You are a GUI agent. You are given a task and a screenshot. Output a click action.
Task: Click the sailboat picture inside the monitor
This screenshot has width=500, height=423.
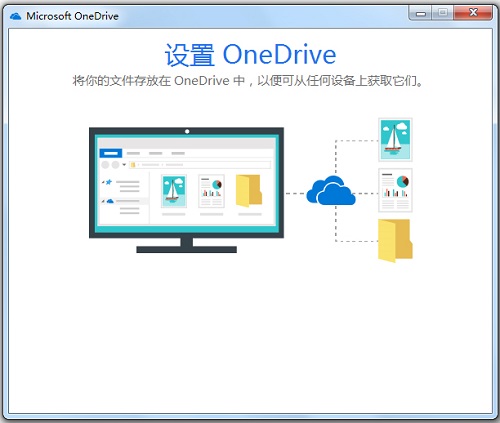tap(174, 191)
